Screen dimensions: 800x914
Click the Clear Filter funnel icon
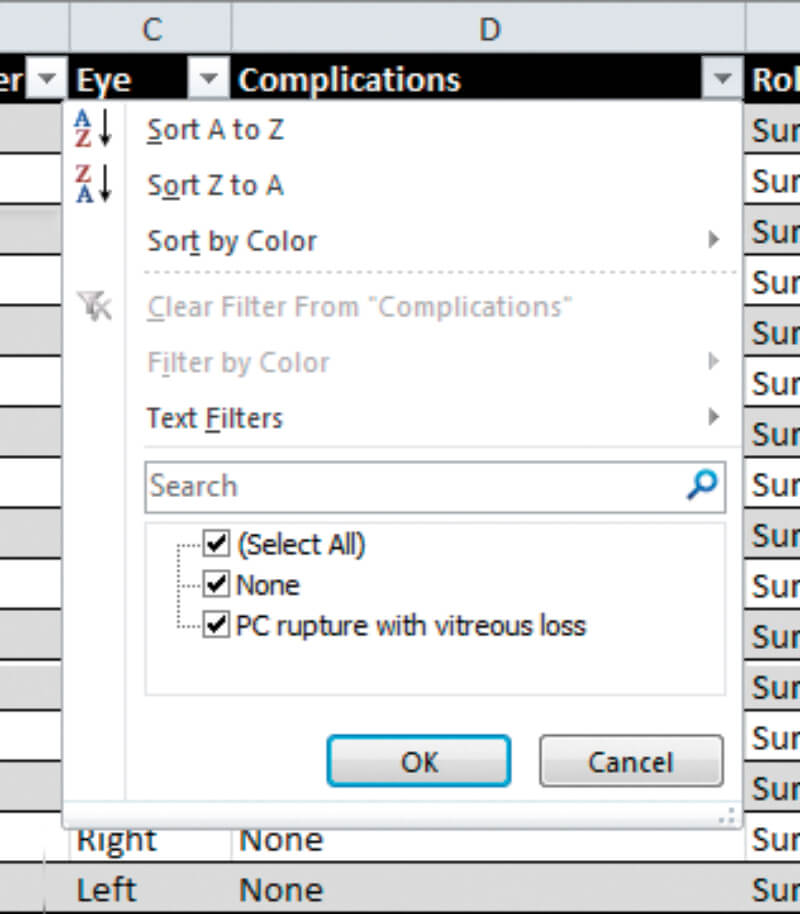[x=94, y=306]
